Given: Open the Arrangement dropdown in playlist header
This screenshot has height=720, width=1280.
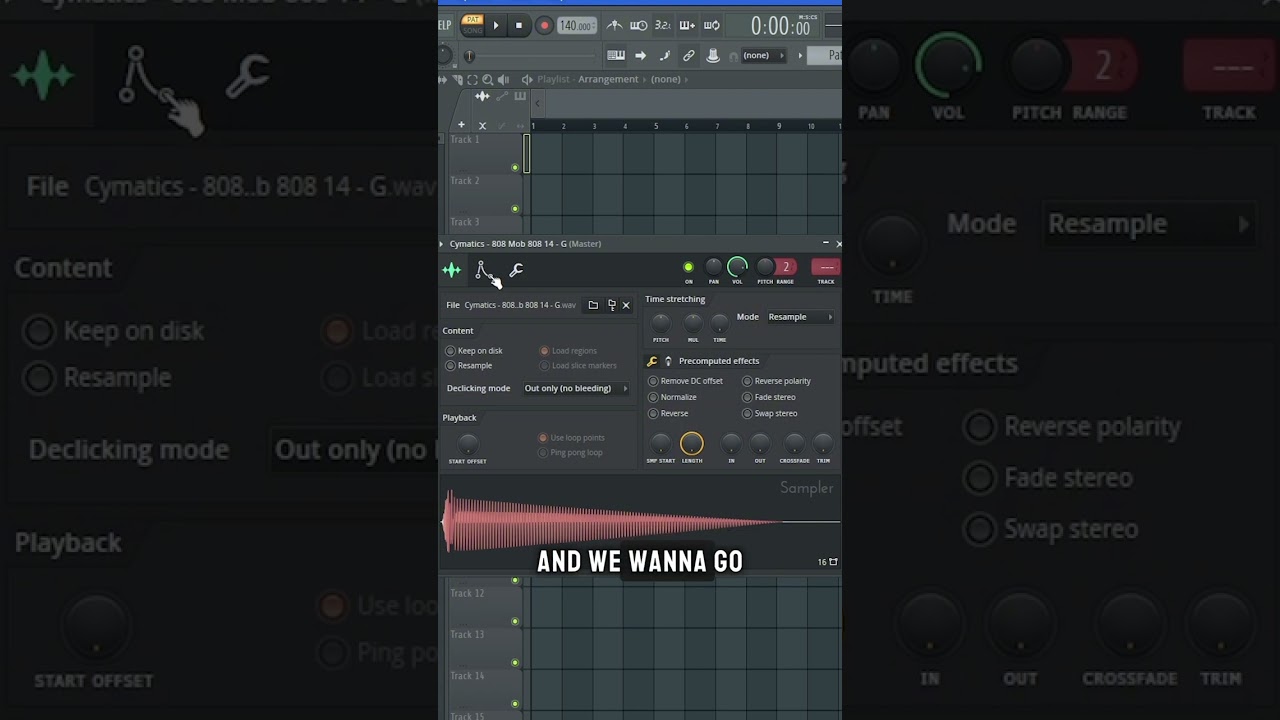Looking at the screenshot, I should point(608,79).
